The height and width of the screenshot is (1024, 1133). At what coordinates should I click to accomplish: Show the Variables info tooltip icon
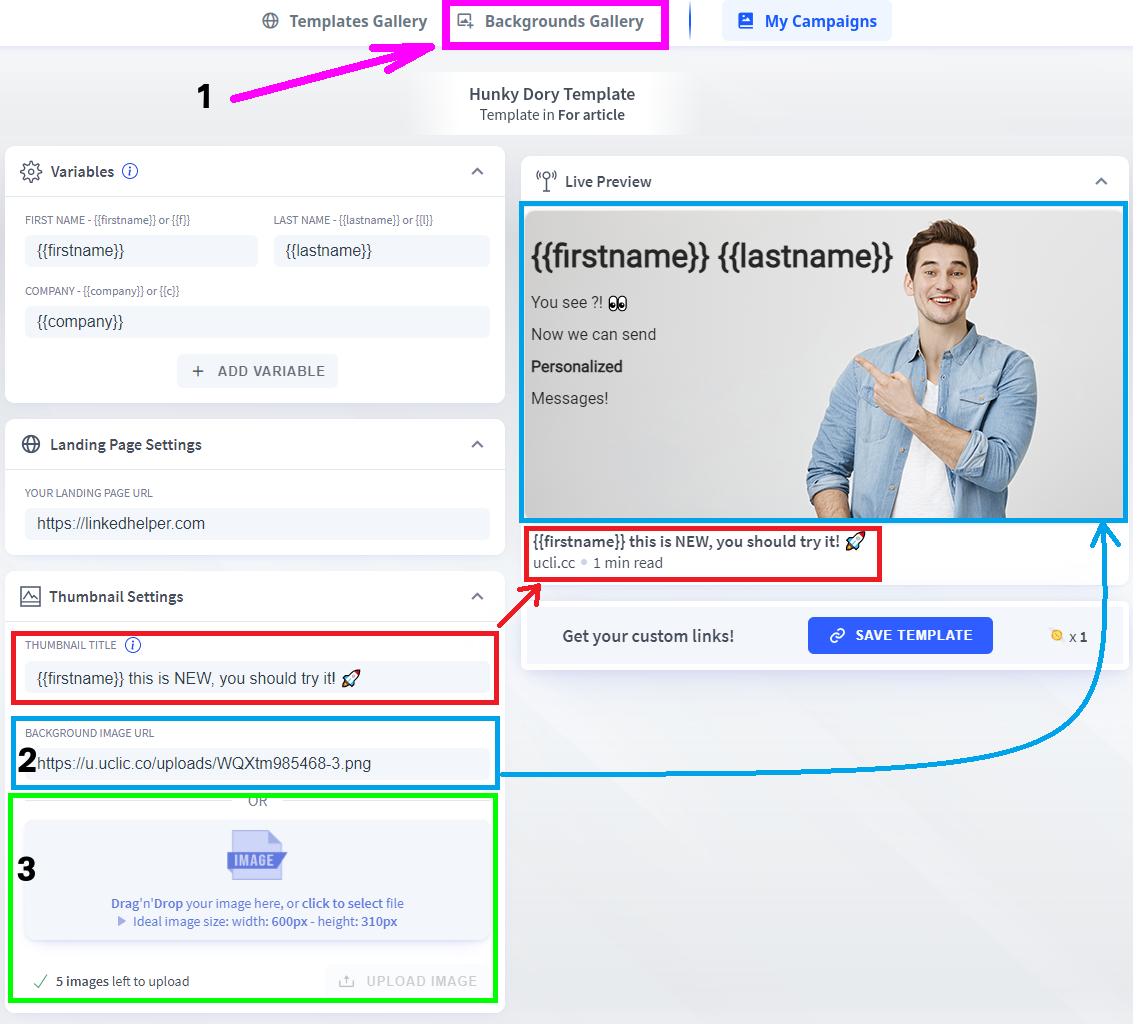(x=130, y=171)
